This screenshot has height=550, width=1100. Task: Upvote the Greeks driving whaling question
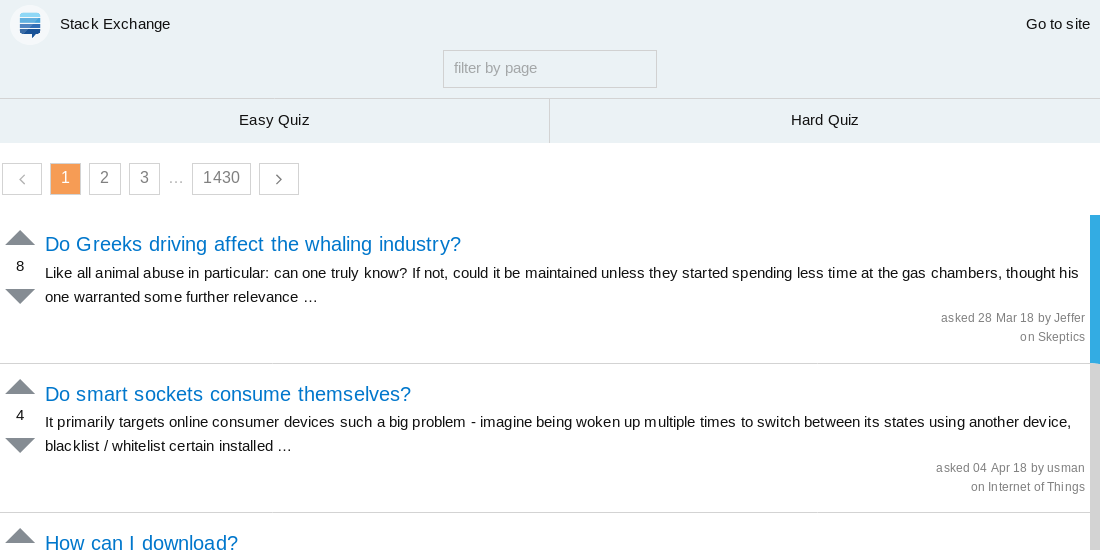[20, 238]
